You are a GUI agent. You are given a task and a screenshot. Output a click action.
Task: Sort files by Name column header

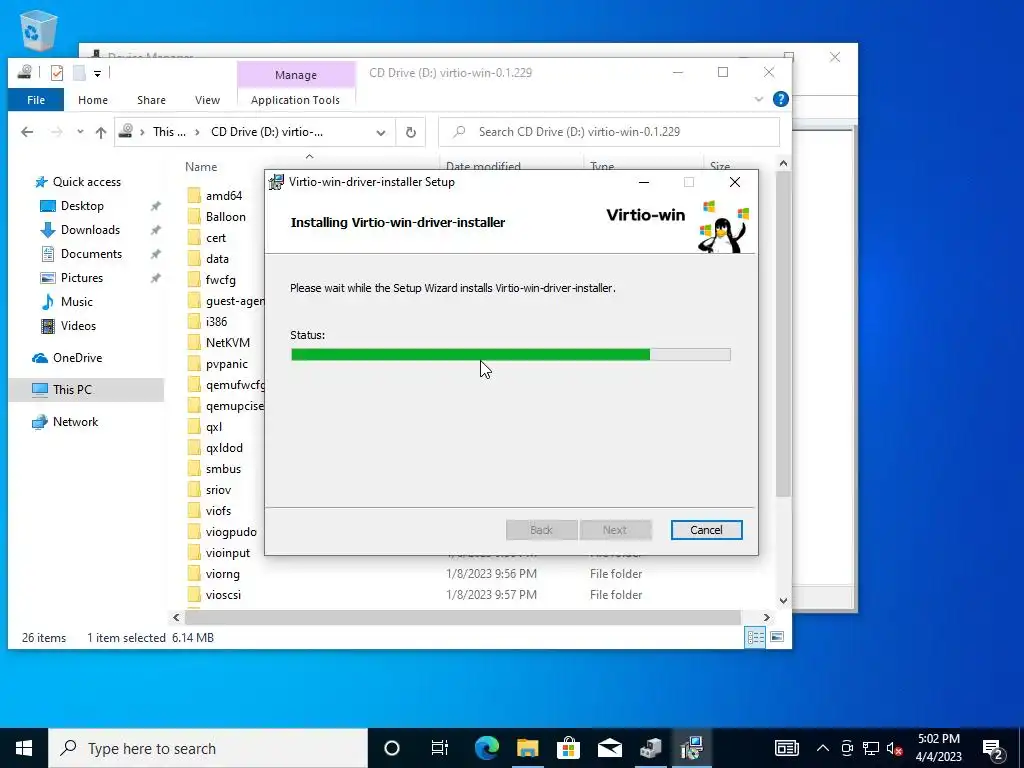(200, 167)
